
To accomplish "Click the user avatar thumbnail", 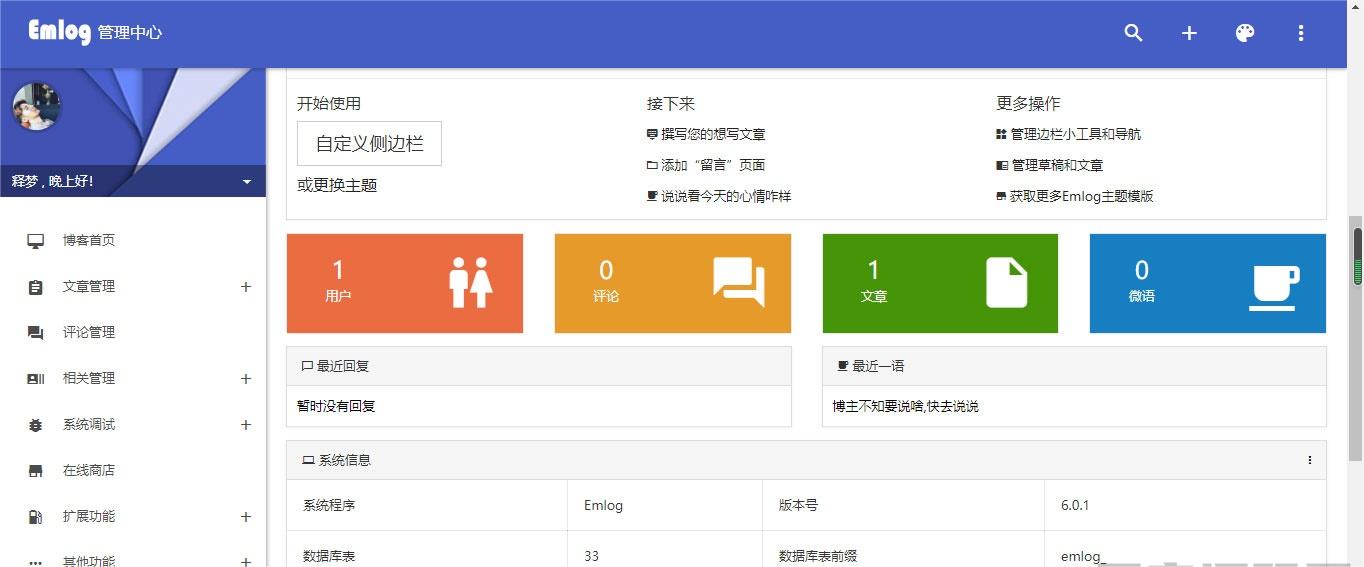I will pos(37,106).
